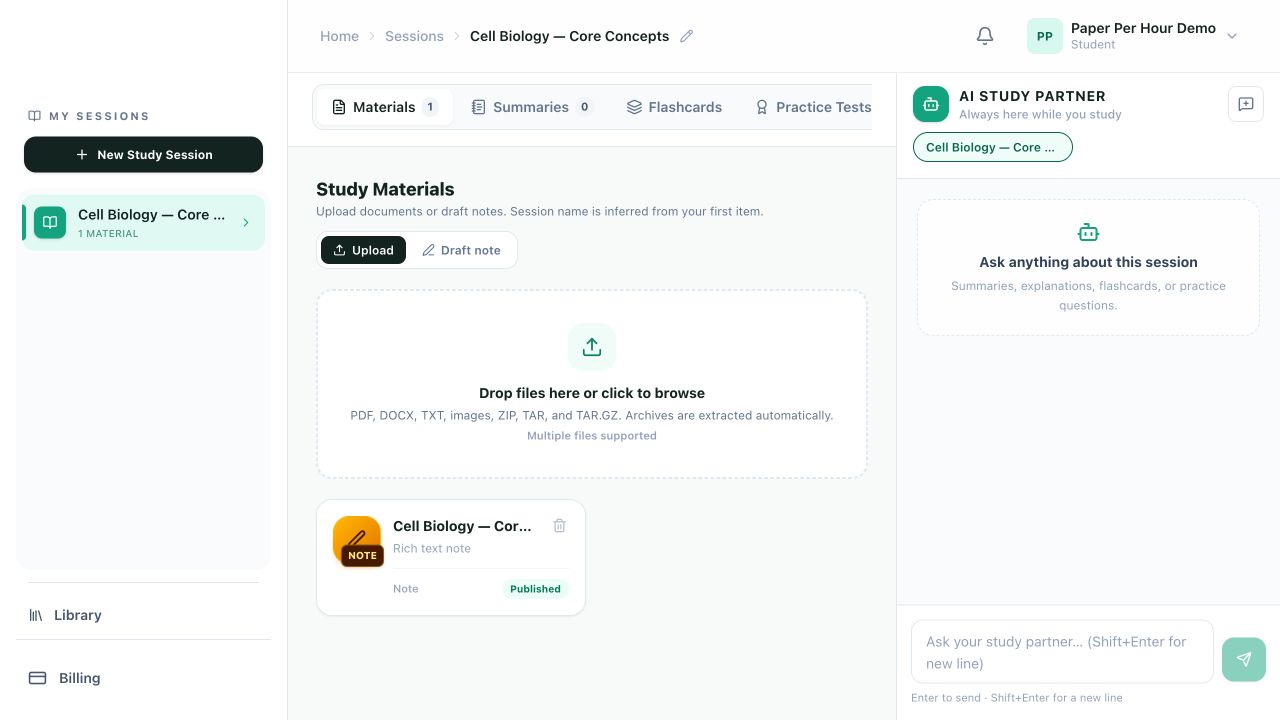Click the Ask your study partner input field

(1062, 652)
